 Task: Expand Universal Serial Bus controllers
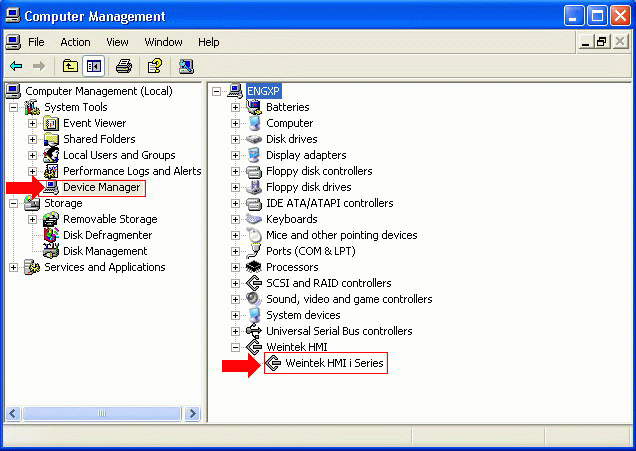tap(235, 331)
